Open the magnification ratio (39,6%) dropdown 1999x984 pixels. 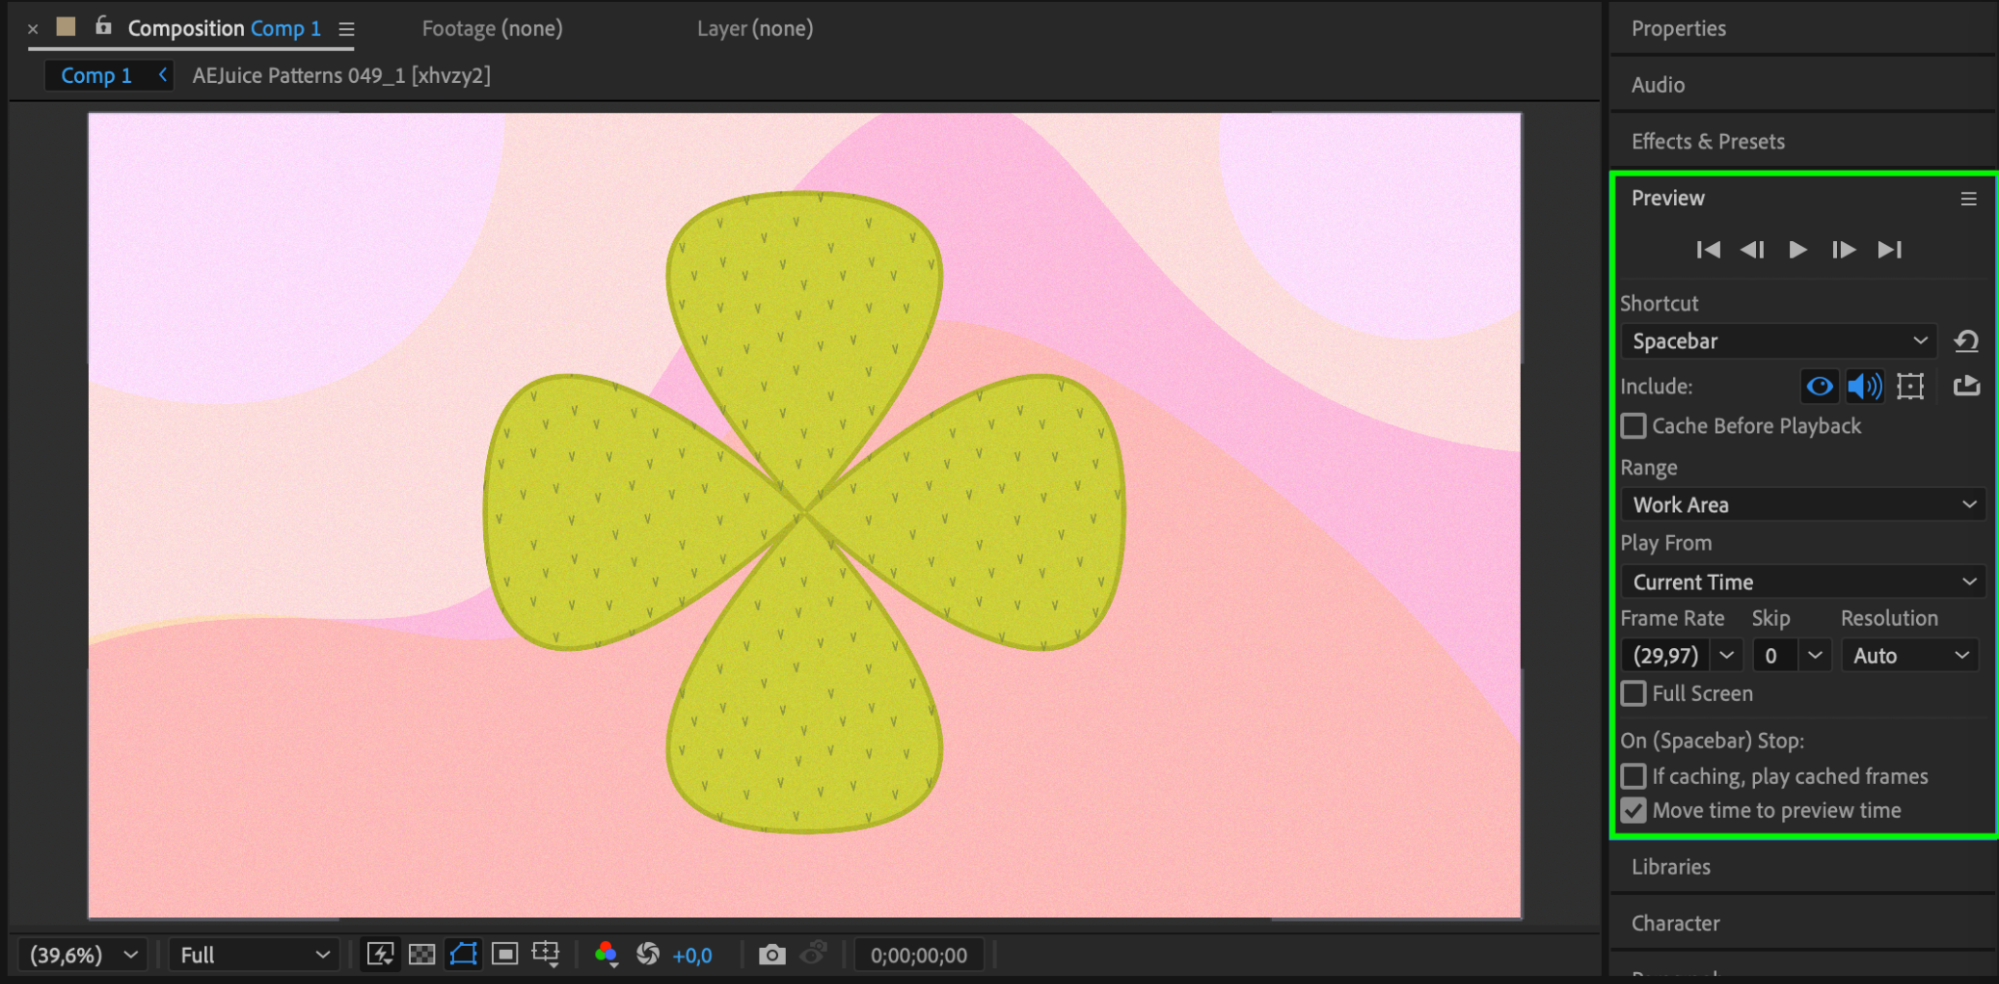(x=83, y=955)
